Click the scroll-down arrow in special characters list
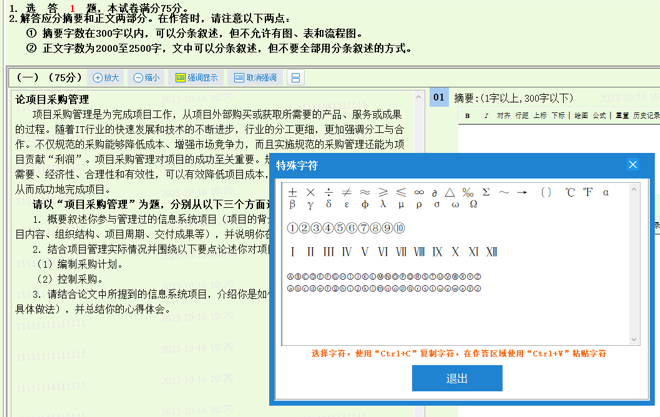 coord(633,339)
